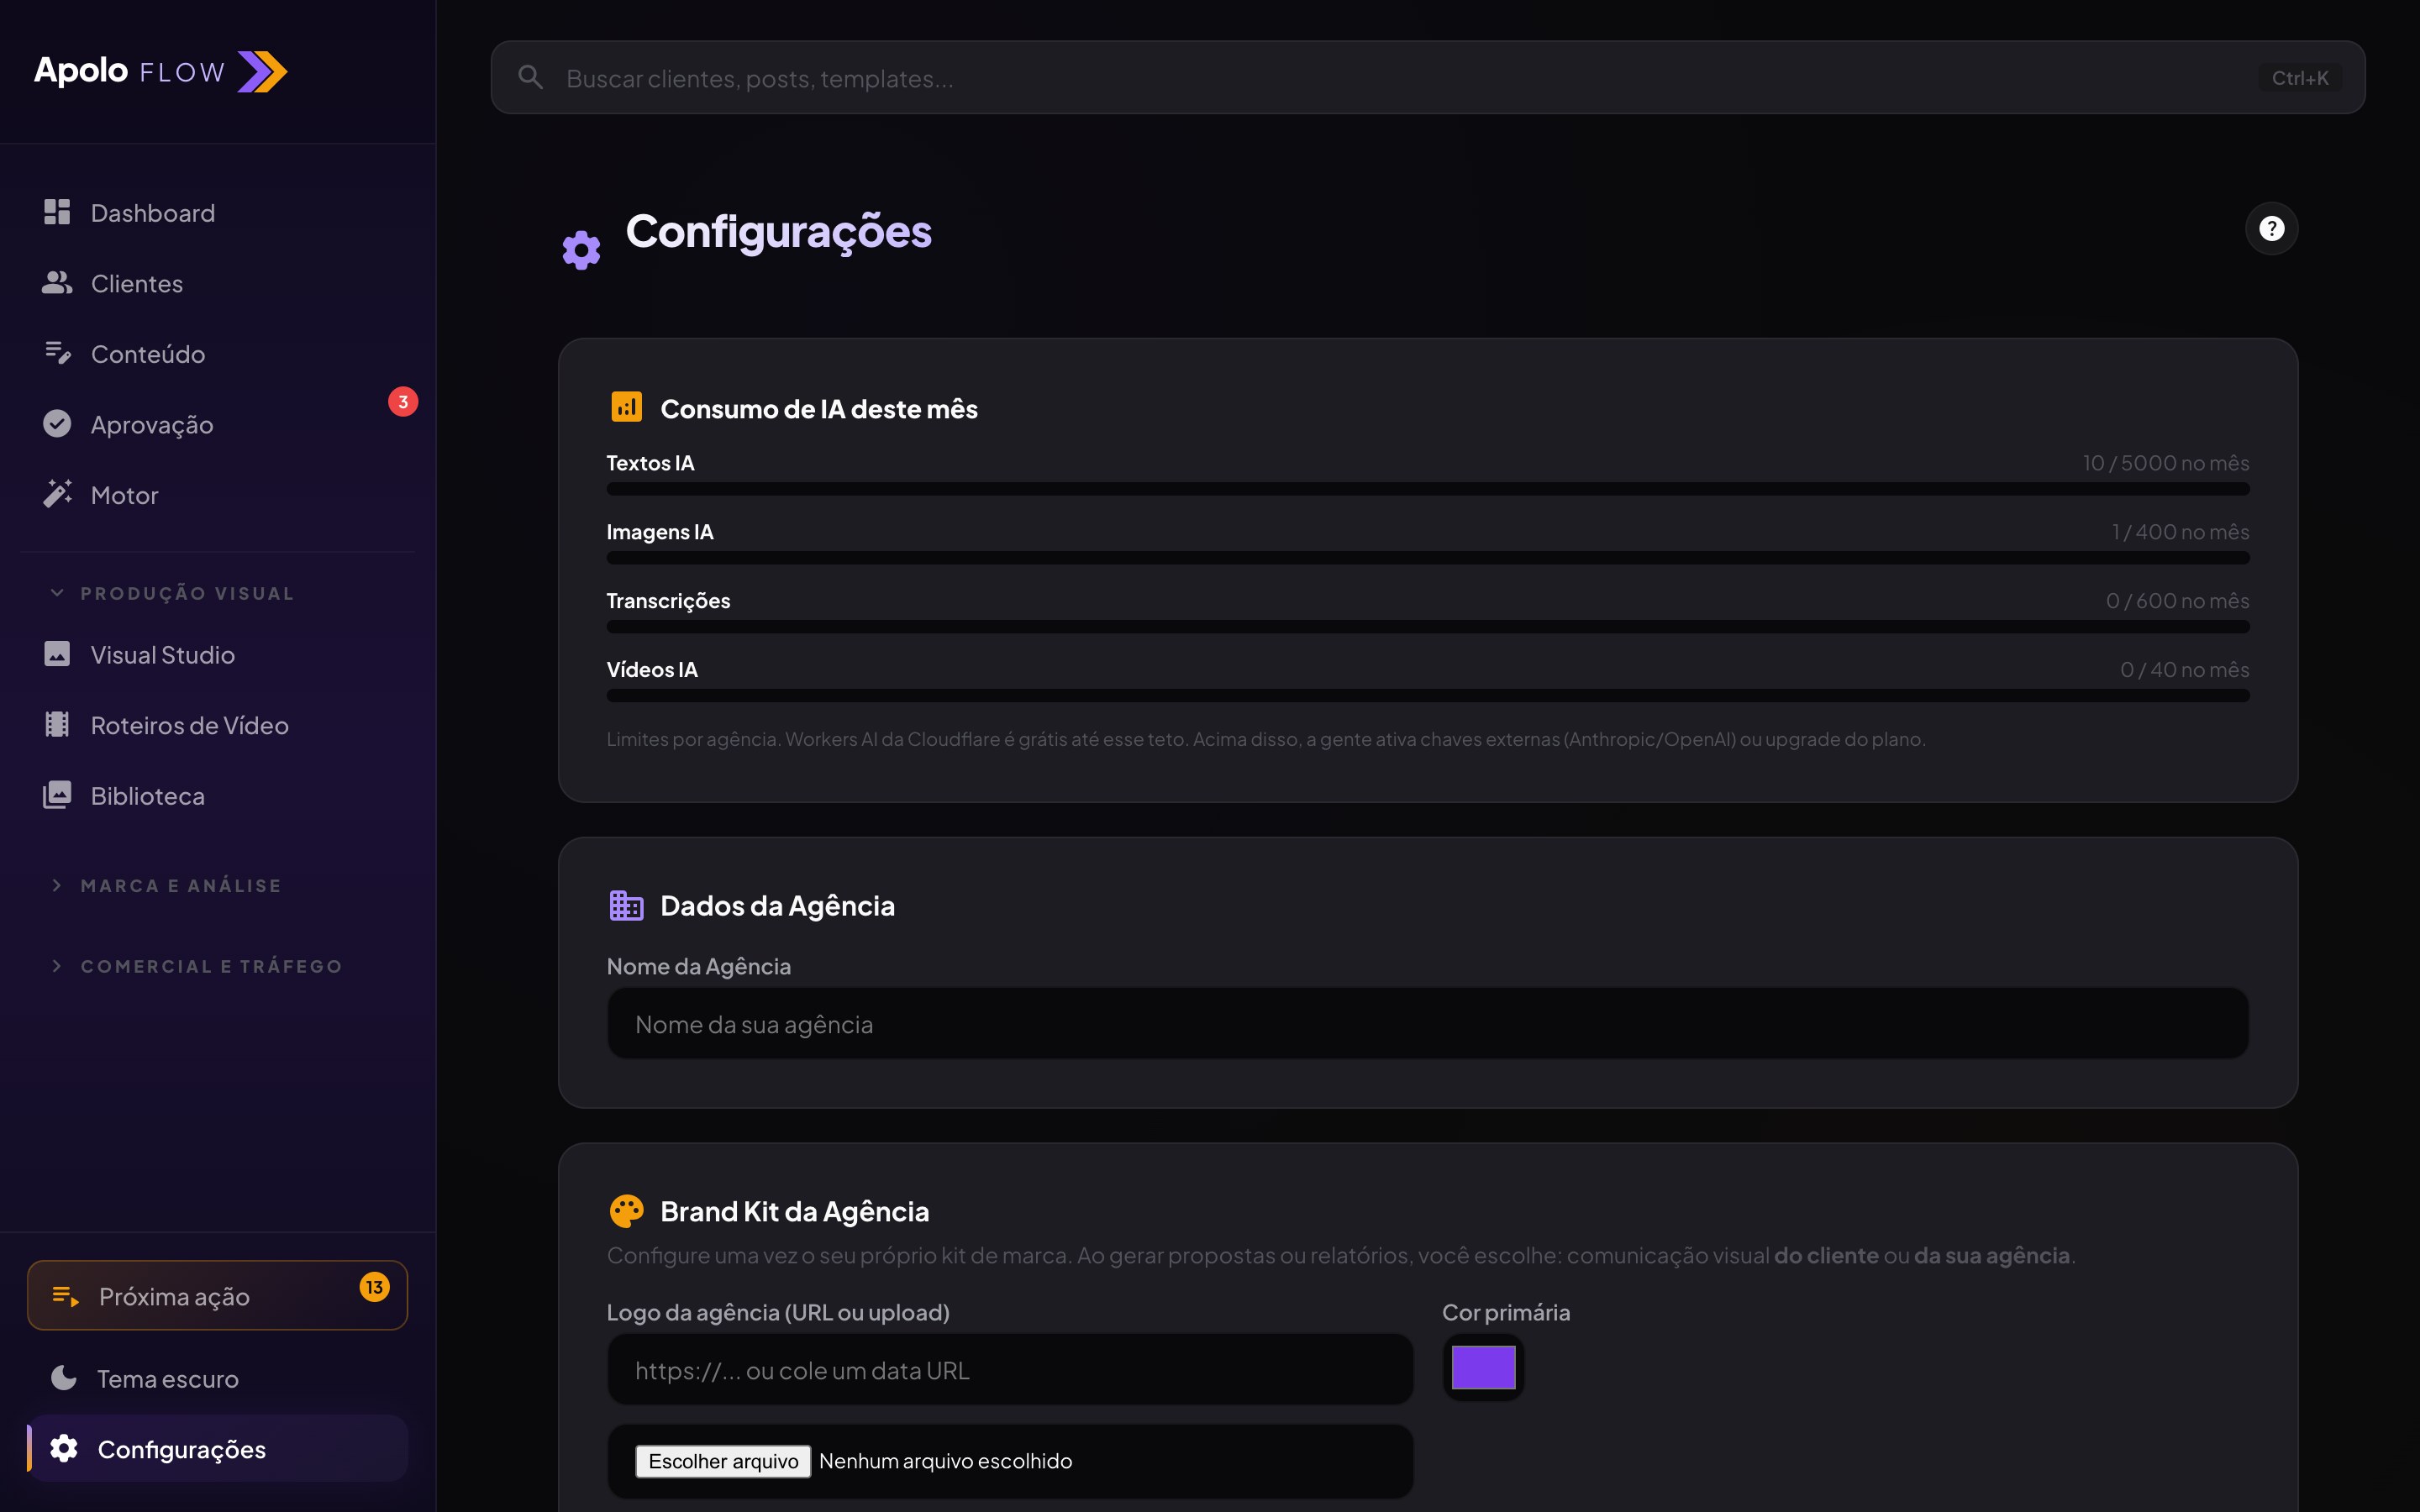
Task: Open the Apolo Flow home logo
Action: coord(159,71)
